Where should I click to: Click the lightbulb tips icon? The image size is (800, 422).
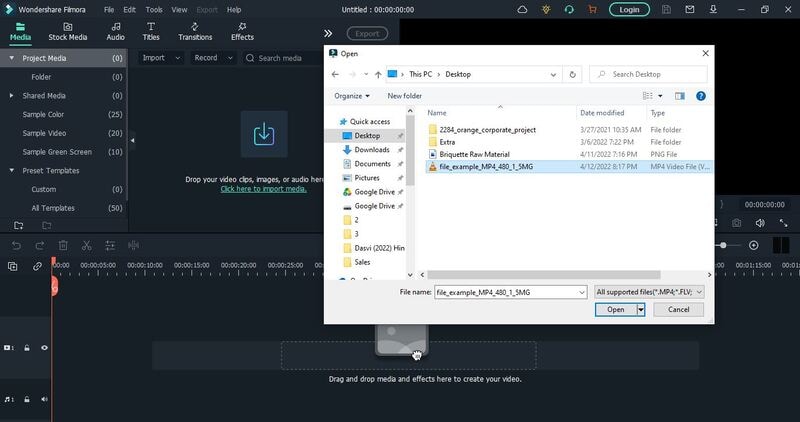(546, 9)
